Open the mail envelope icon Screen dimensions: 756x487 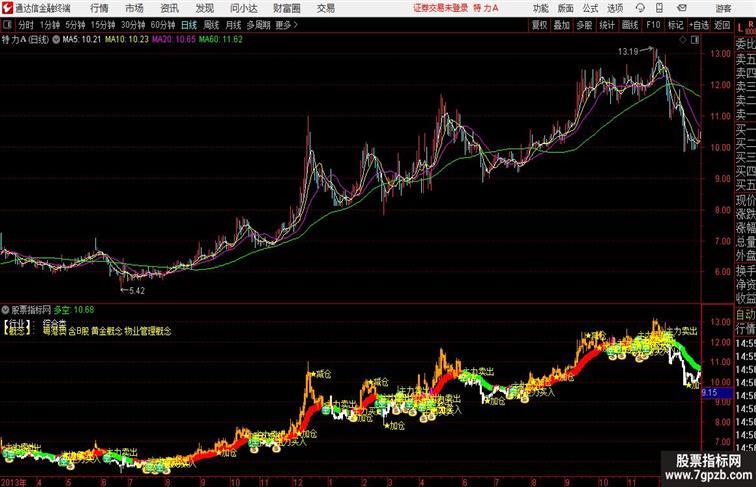point(682,8)
